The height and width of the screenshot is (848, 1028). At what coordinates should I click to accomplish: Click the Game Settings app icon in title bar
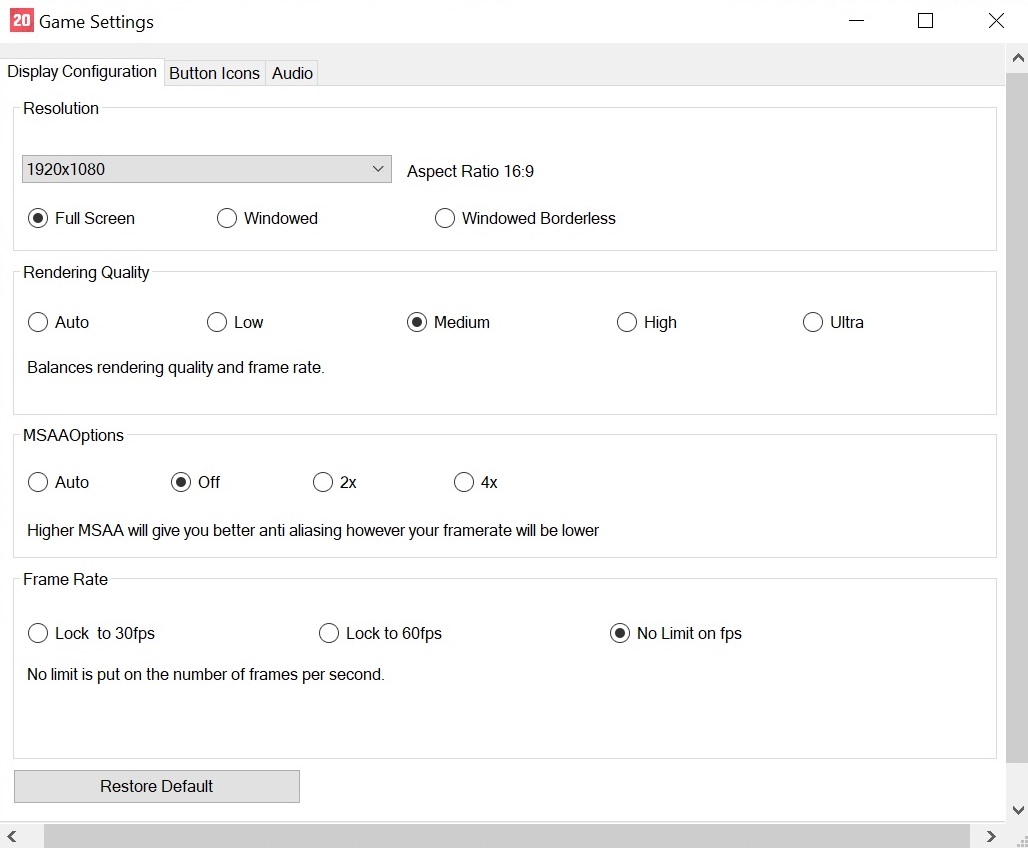tap(21, 20)
